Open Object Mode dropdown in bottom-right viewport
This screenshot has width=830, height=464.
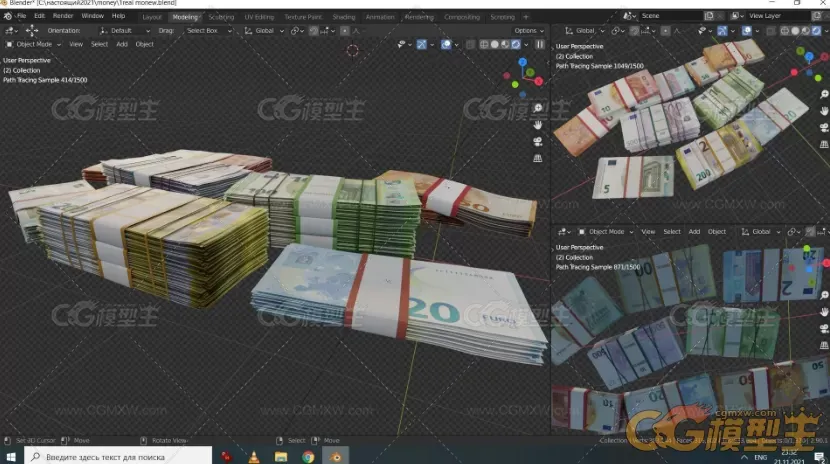point(606,232)
